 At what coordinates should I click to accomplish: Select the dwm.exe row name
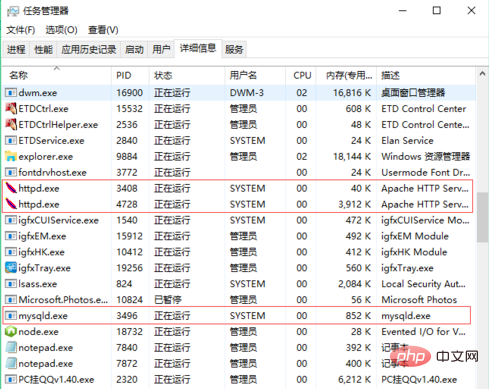click(38, 93)
